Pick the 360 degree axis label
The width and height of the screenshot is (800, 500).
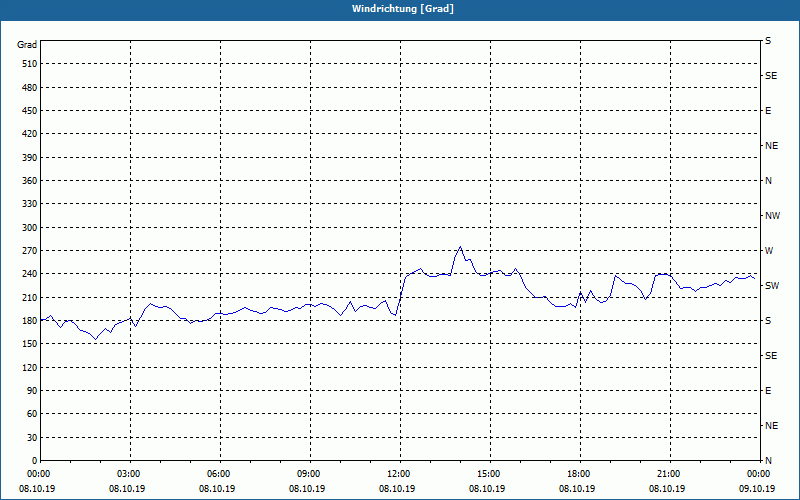click(30, 181)
